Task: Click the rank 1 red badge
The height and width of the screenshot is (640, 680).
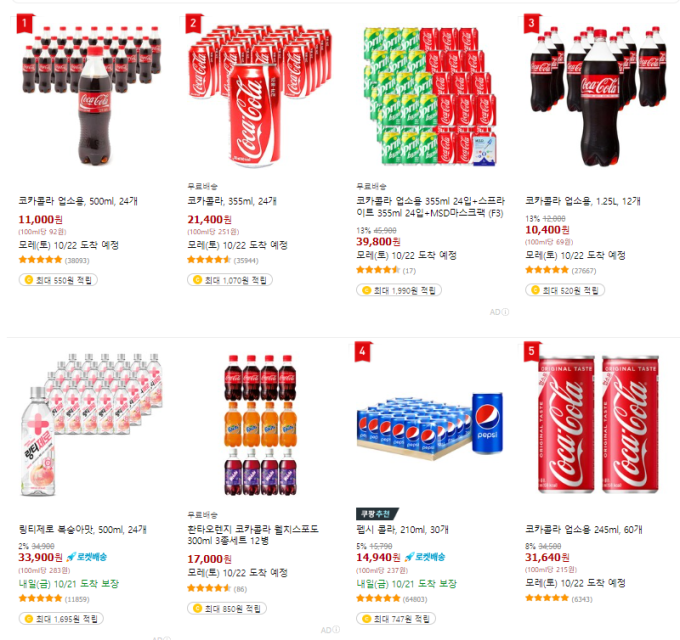Action: pos(25,23)
